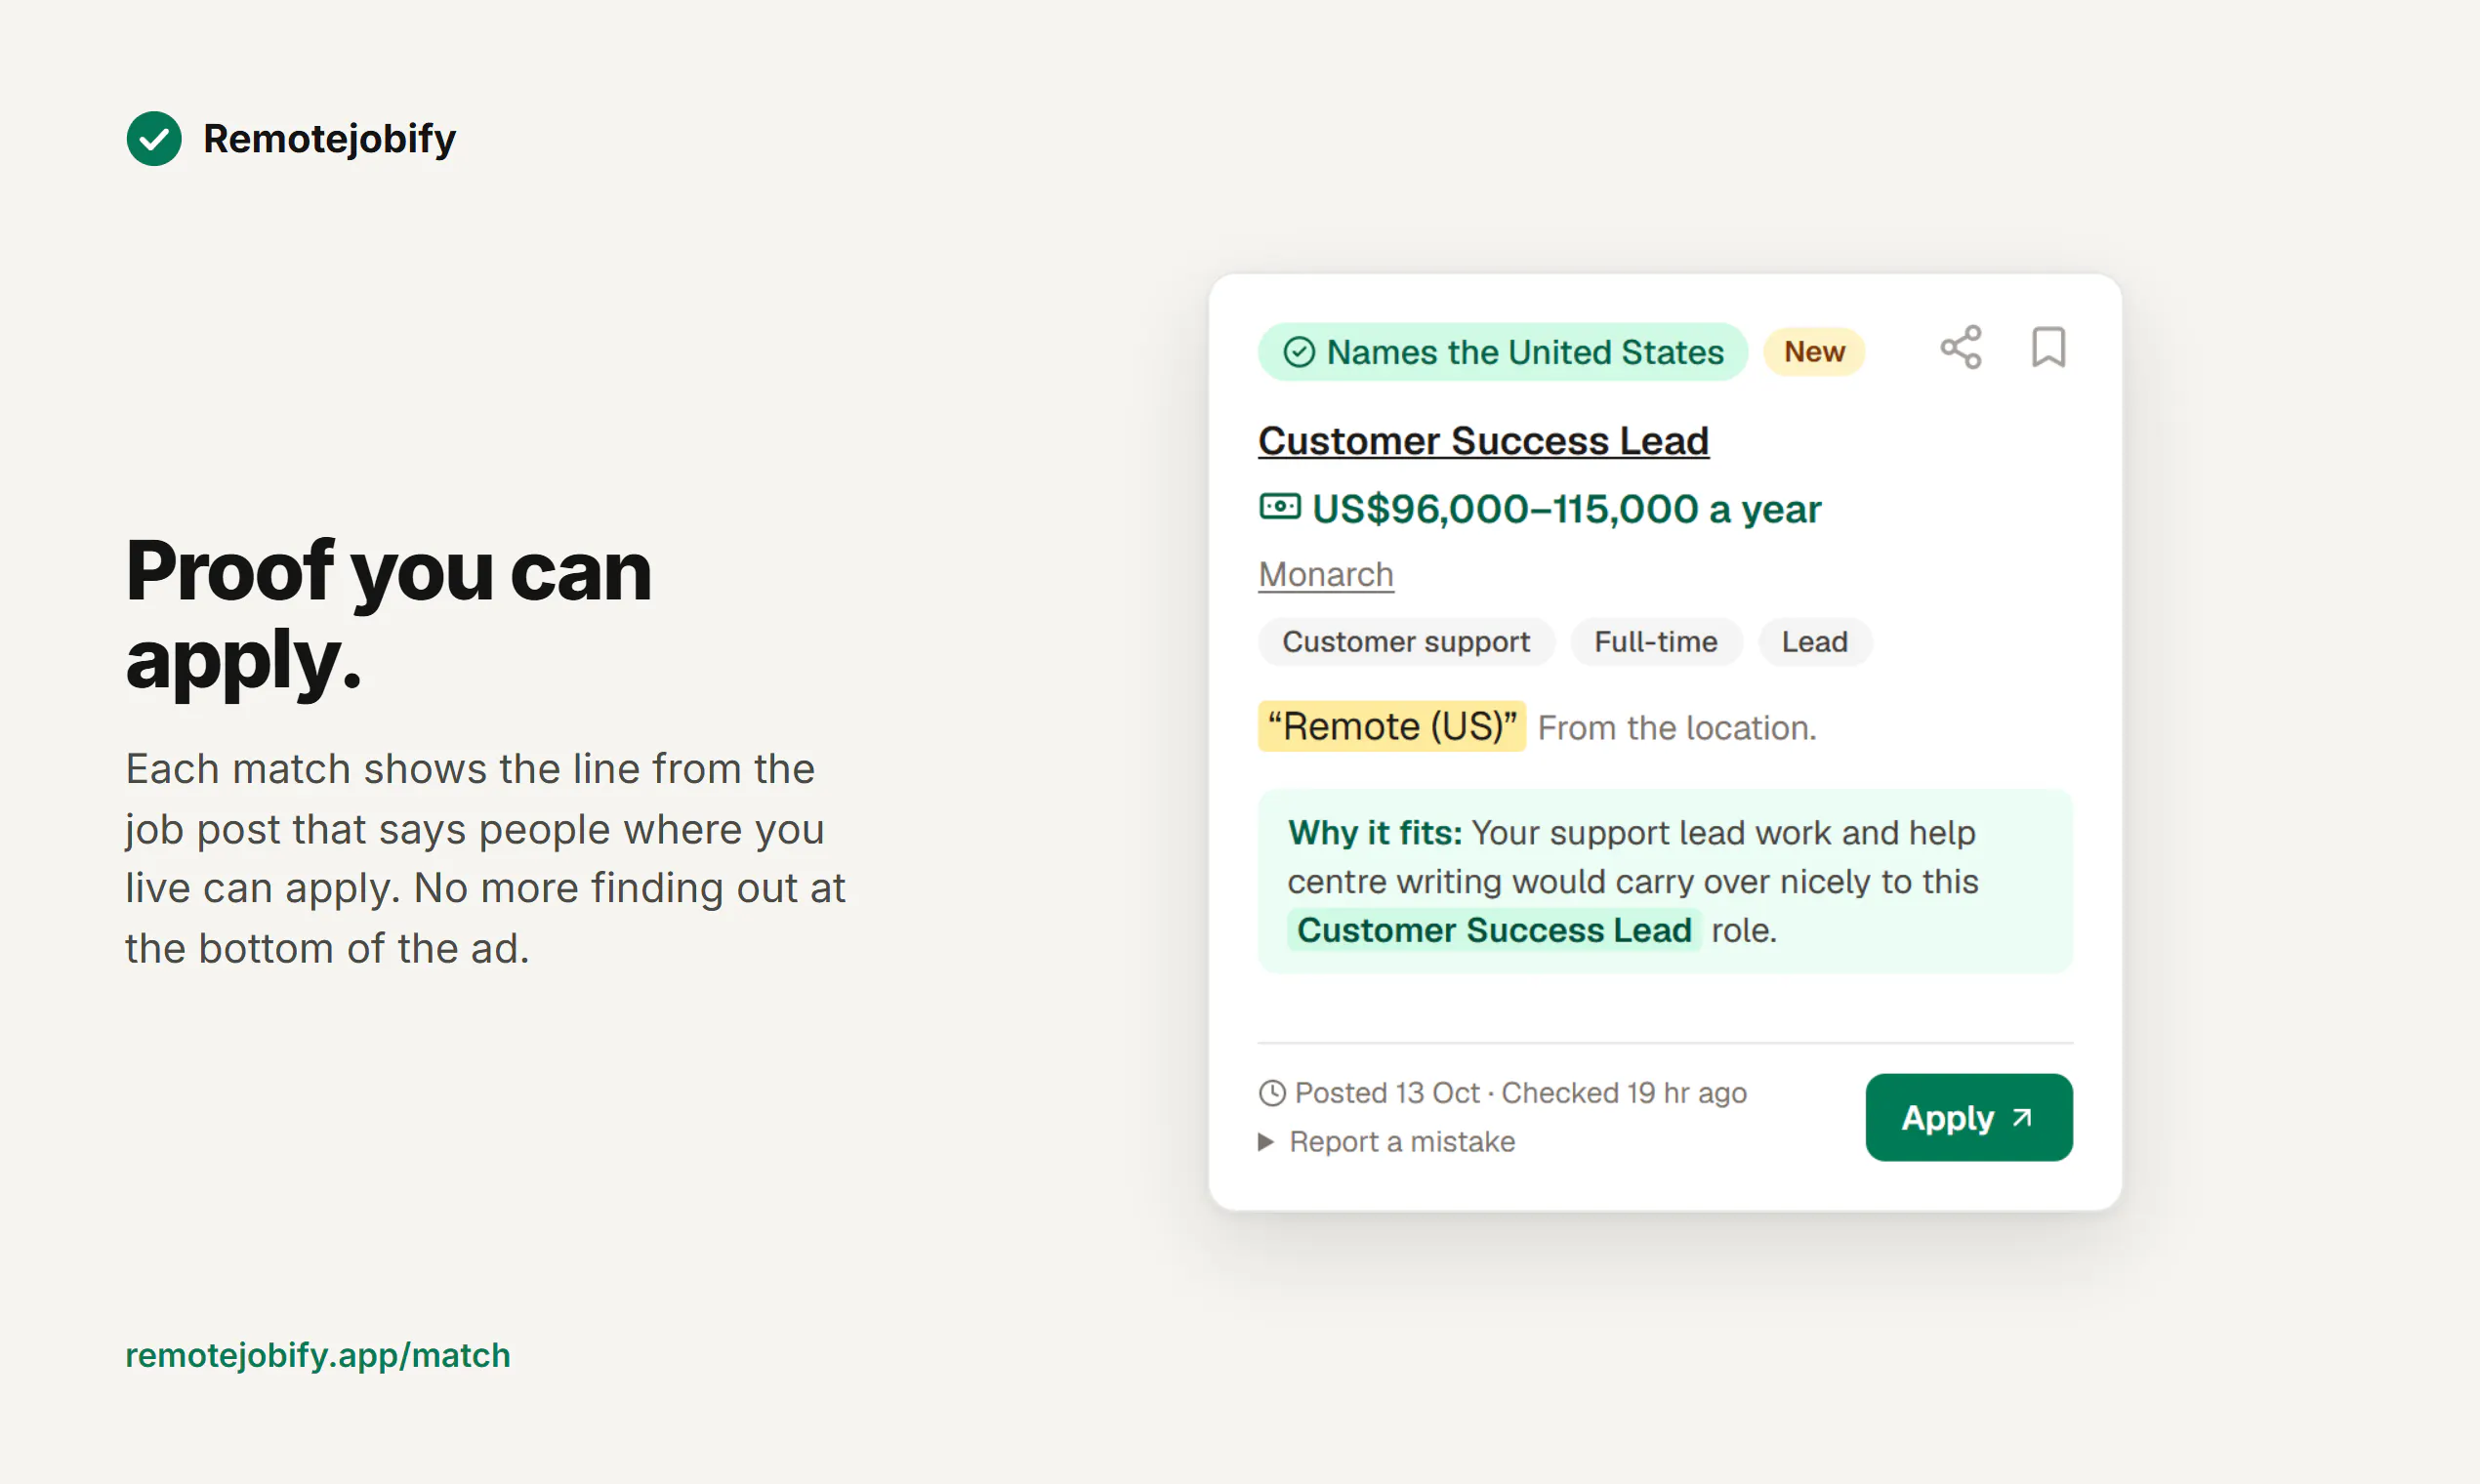Screen dimensions: 2480x1484
Task: Select the Full-time tag
Action: (x=1655, y=641)
